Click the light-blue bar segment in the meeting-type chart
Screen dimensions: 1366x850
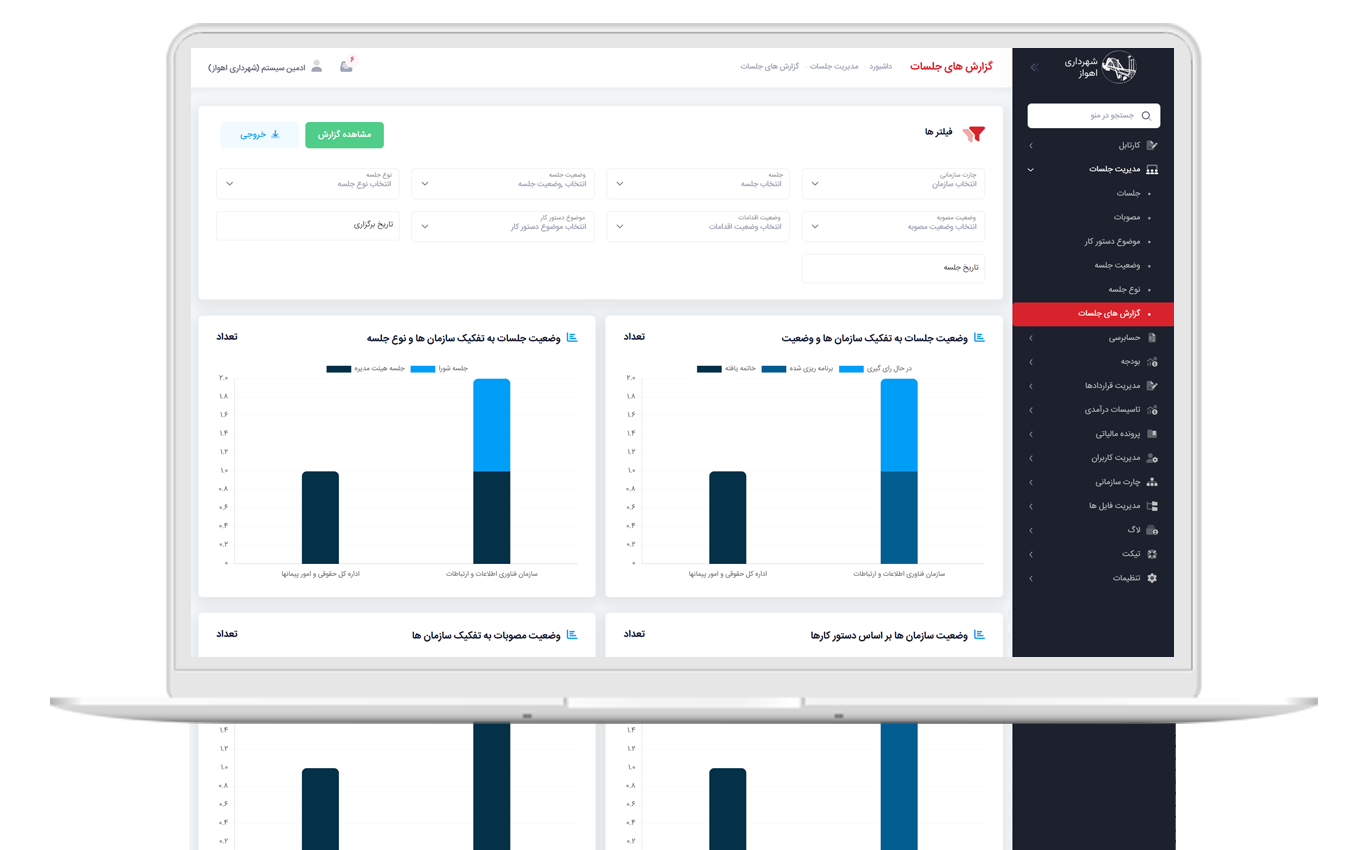click(492, 425)
